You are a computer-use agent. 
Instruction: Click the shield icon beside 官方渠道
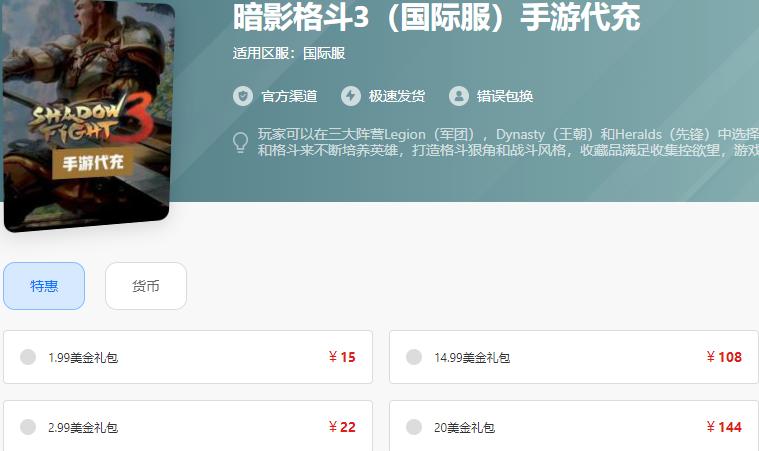tap(243, 96)
